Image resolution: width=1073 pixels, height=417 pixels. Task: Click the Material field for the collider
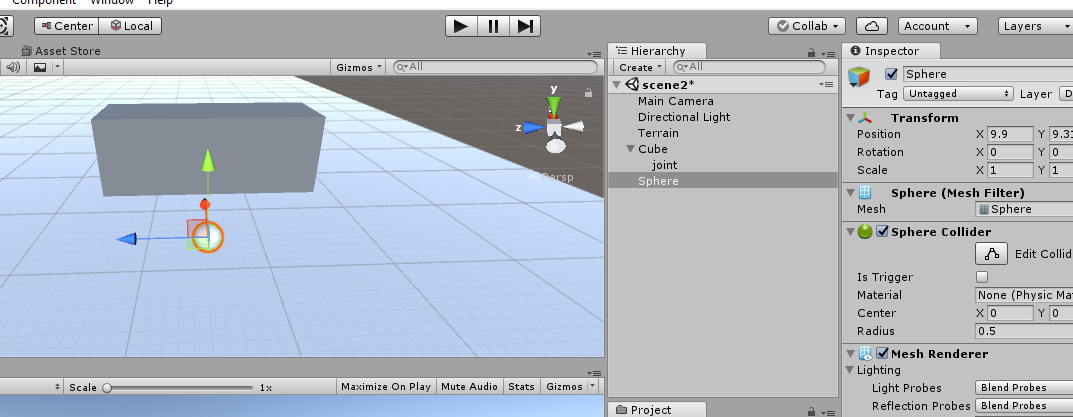click(x=1024, y=295)
